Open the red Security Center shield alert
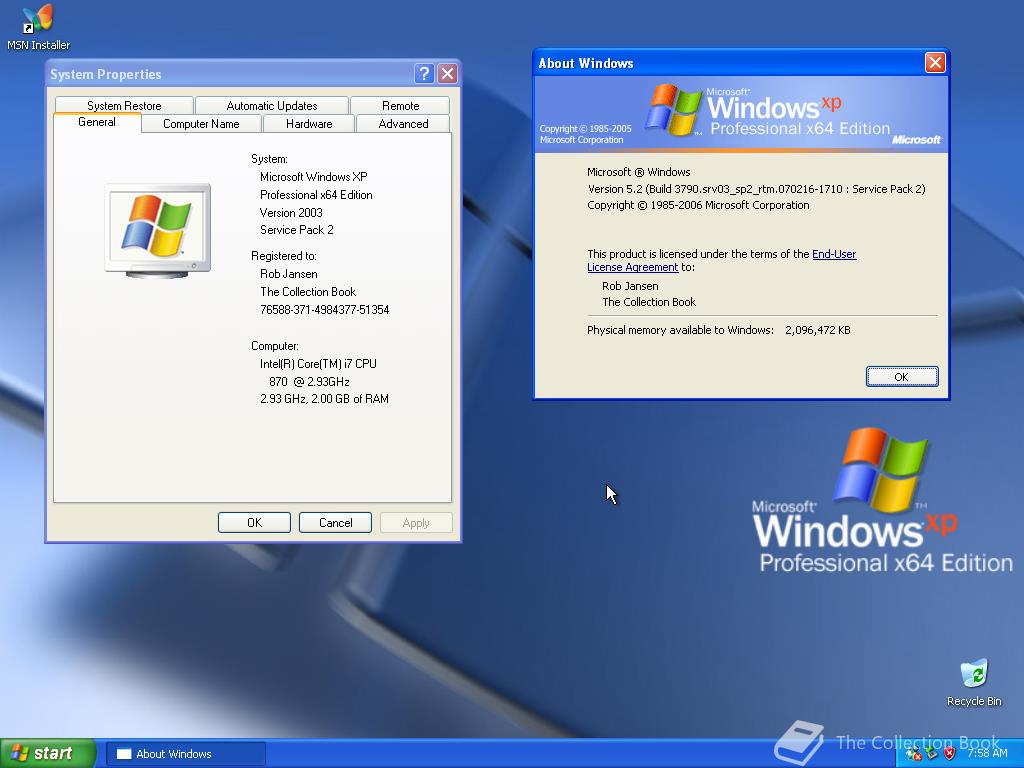 (x=949, y=754)
